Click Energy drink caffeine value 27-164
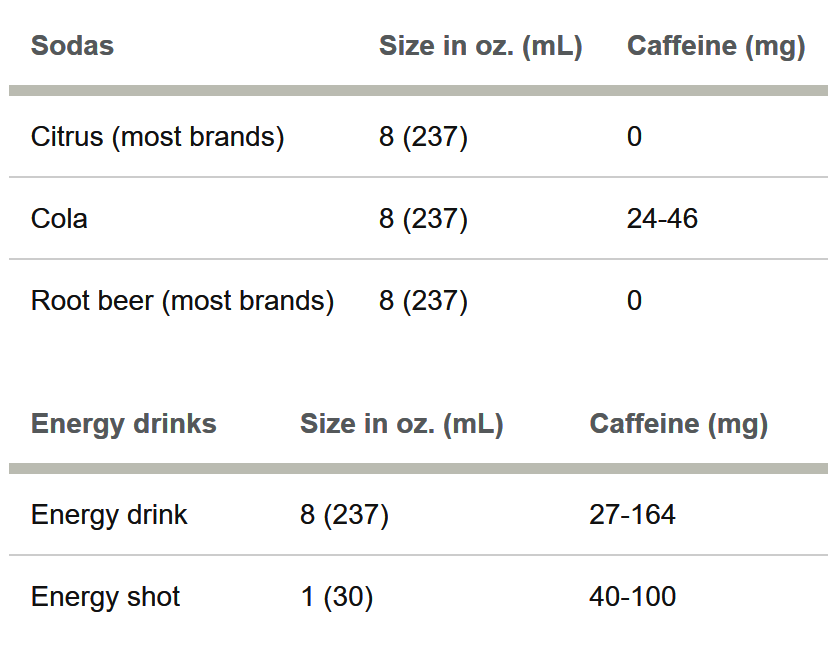This screenshot has width=828, height=660. tap(632, 515)
